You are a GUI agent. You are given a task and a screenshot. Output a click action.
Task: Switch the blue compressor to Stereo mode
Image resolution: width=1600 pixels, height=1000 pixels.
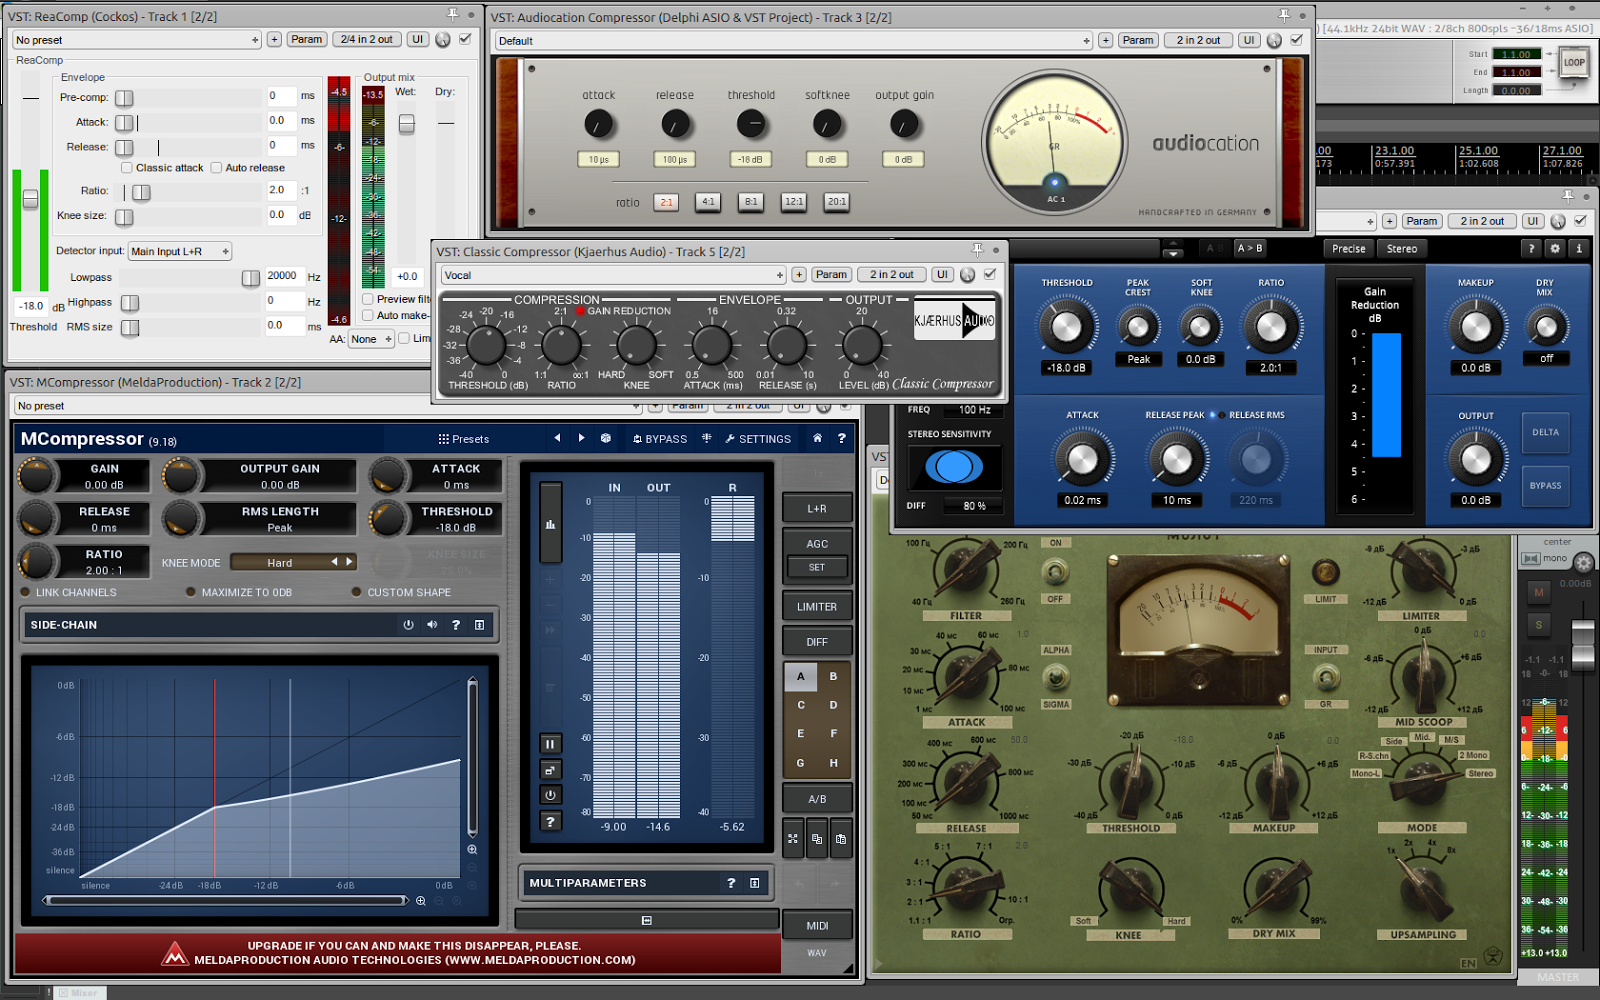(1402, 248)
